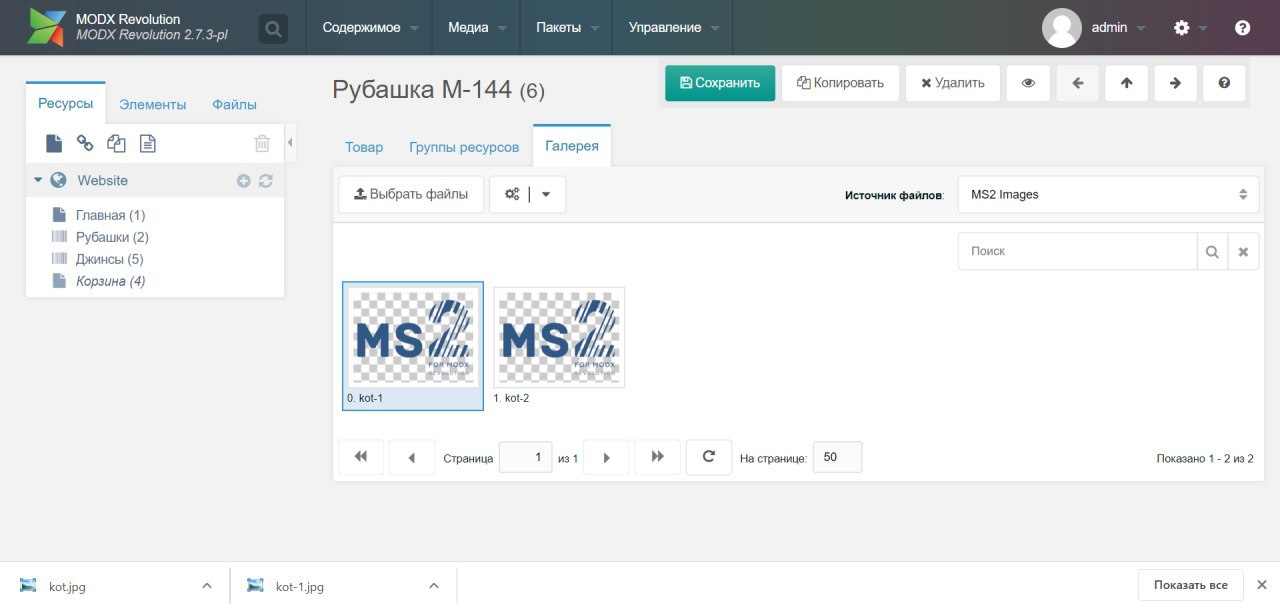This screenshot has width=1280, height=609.
Task: Open the Пакеты menu
Action: click(x=566, y=28)
